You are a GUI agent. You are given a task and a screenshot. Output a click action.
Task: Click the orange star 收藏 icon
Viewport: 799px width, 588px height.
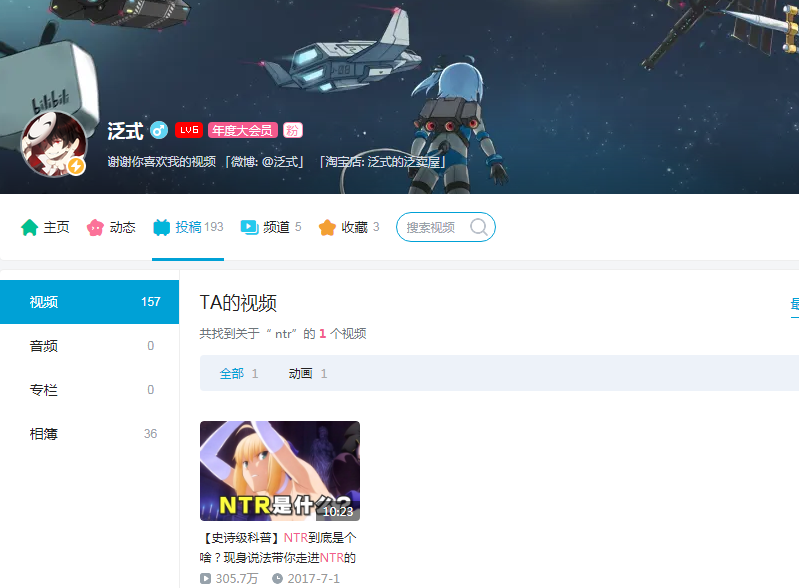327,227
